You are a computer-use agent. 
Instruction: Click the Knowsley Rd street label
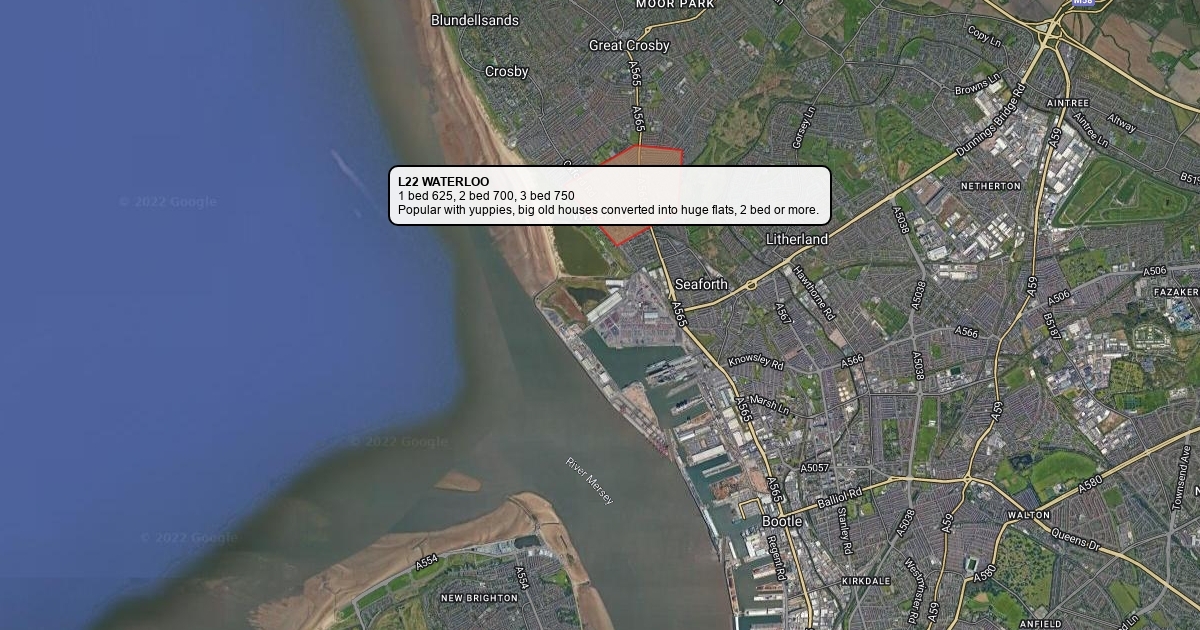[x=756, y=362]
